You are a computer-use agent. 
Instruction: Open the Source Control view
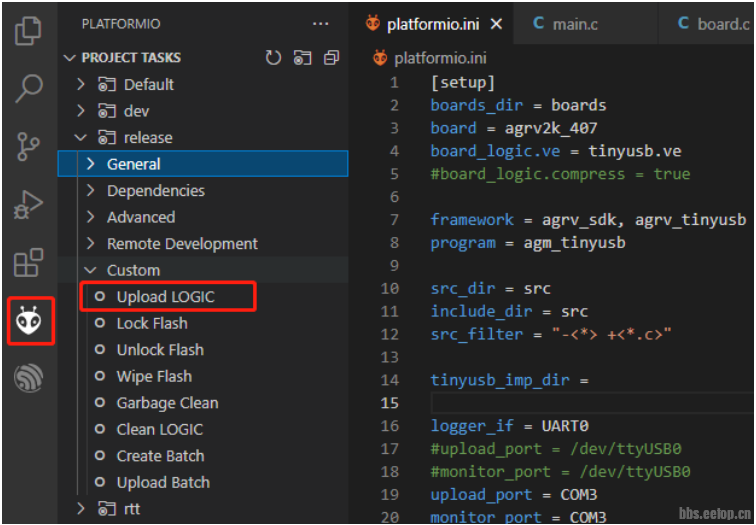click(x=29, y=147)
